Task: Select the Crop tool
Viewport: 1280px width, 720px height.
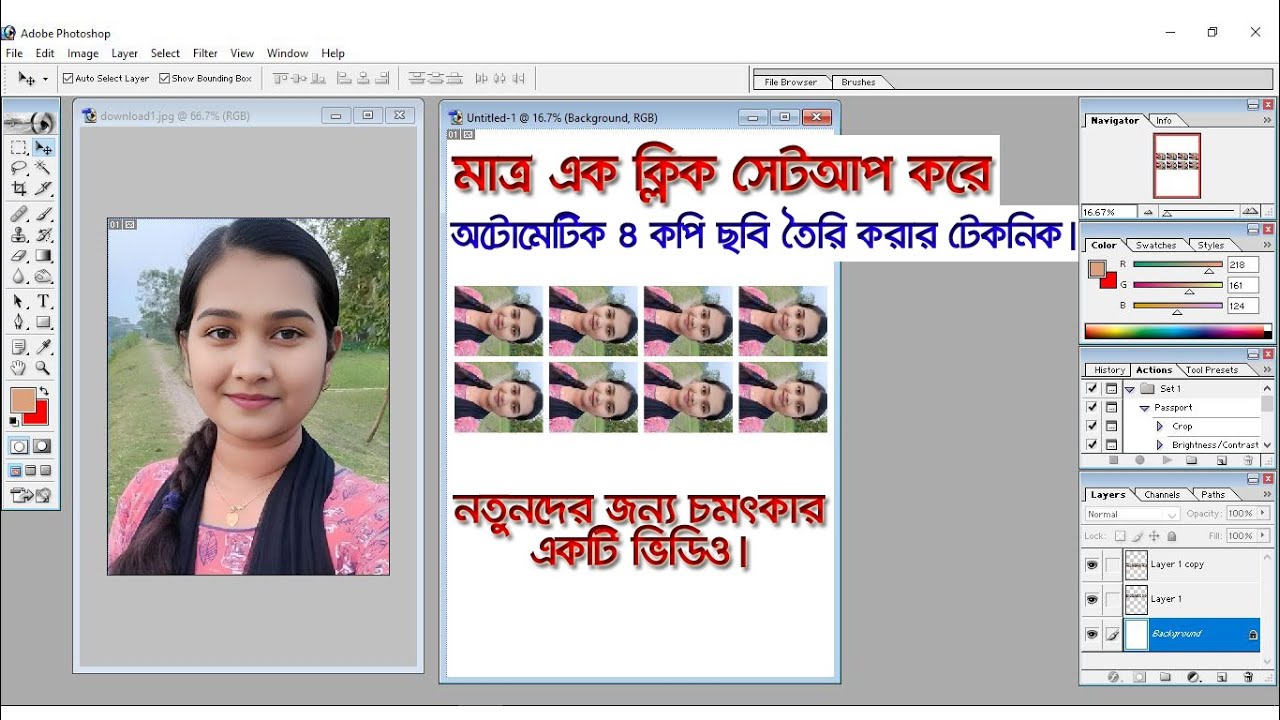Action: tap(19, 188)
